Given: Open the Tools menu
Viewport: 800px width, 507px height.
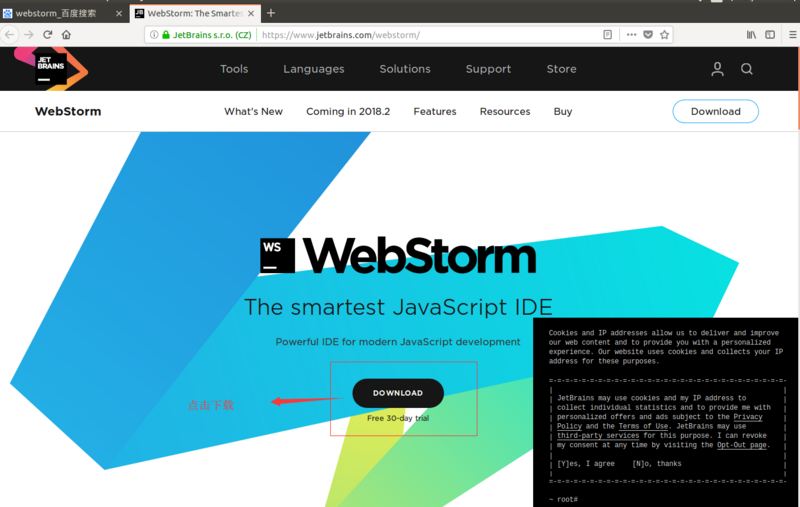Looking at the screenshot, I should 234,69.
